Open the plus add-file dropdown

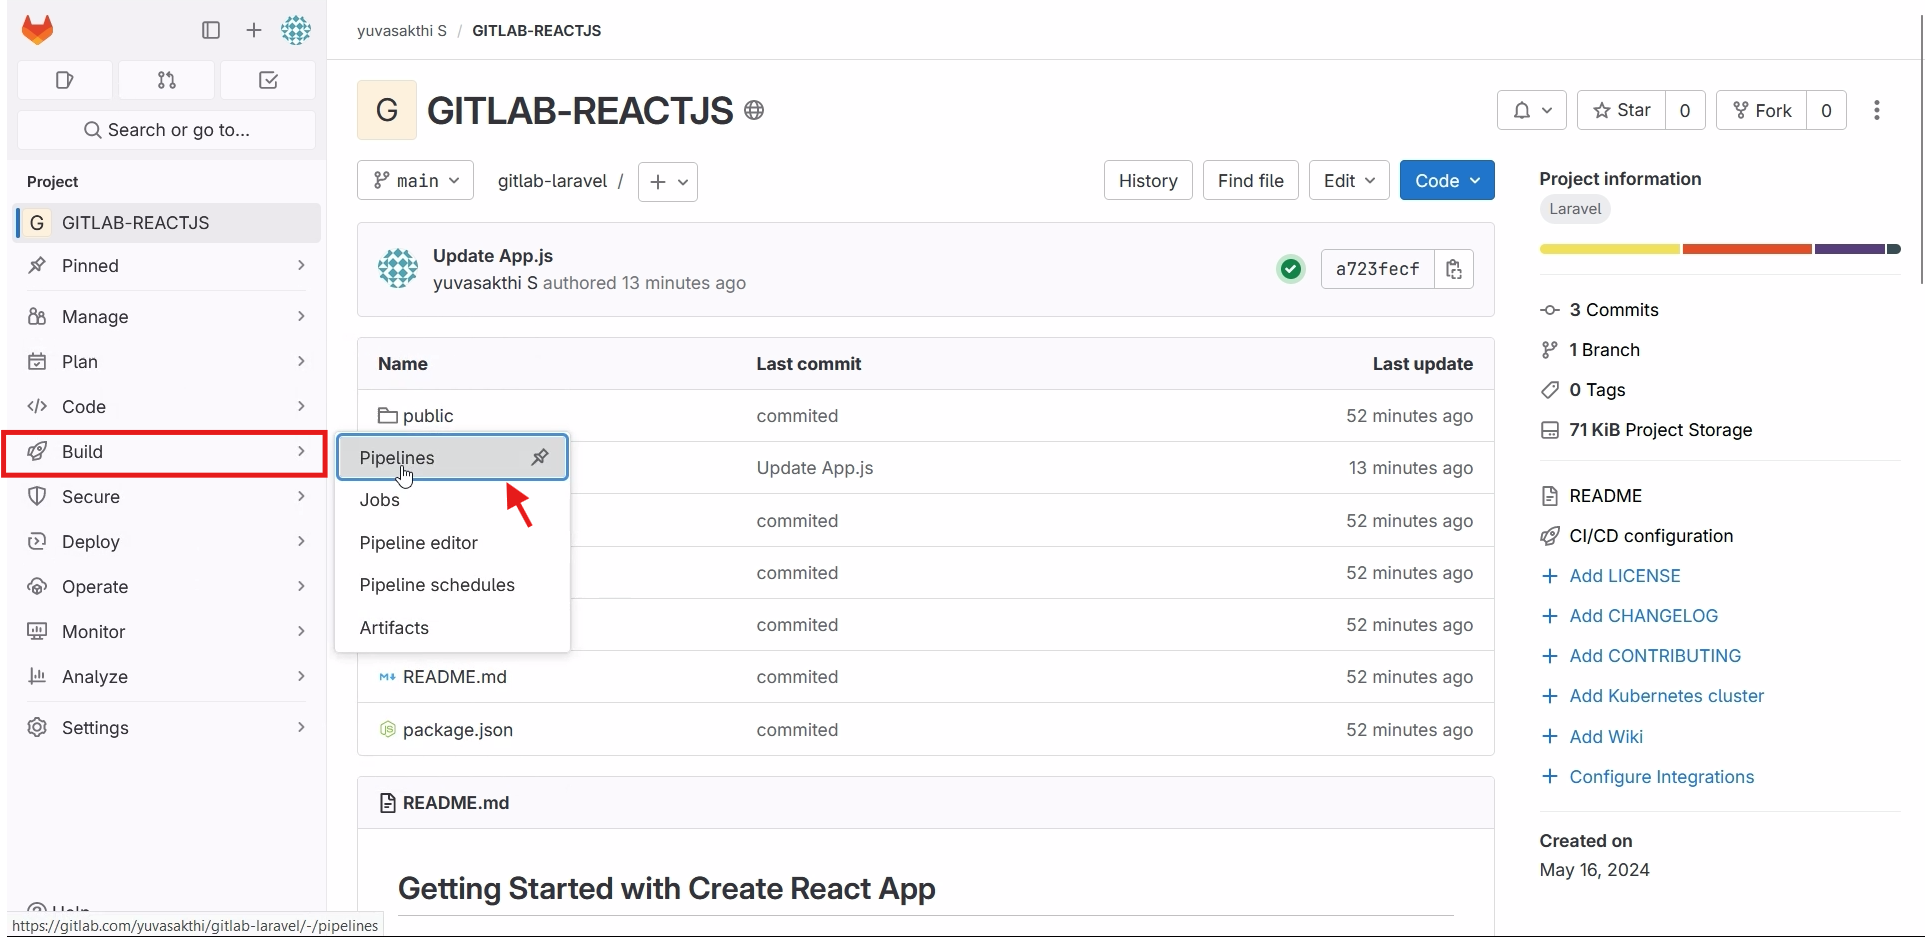[668, 182]
